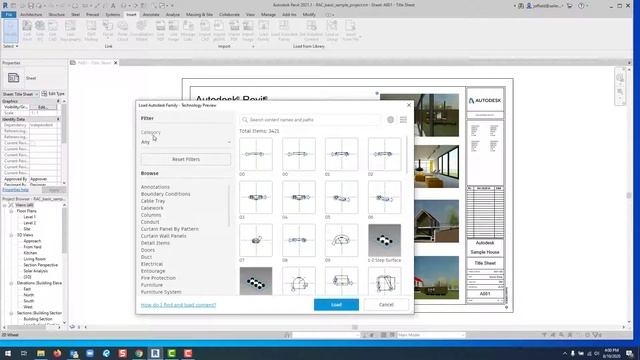Select Living Room in Project Browser
This screenshot has height=360, width=640.
(x=35, y=259)
